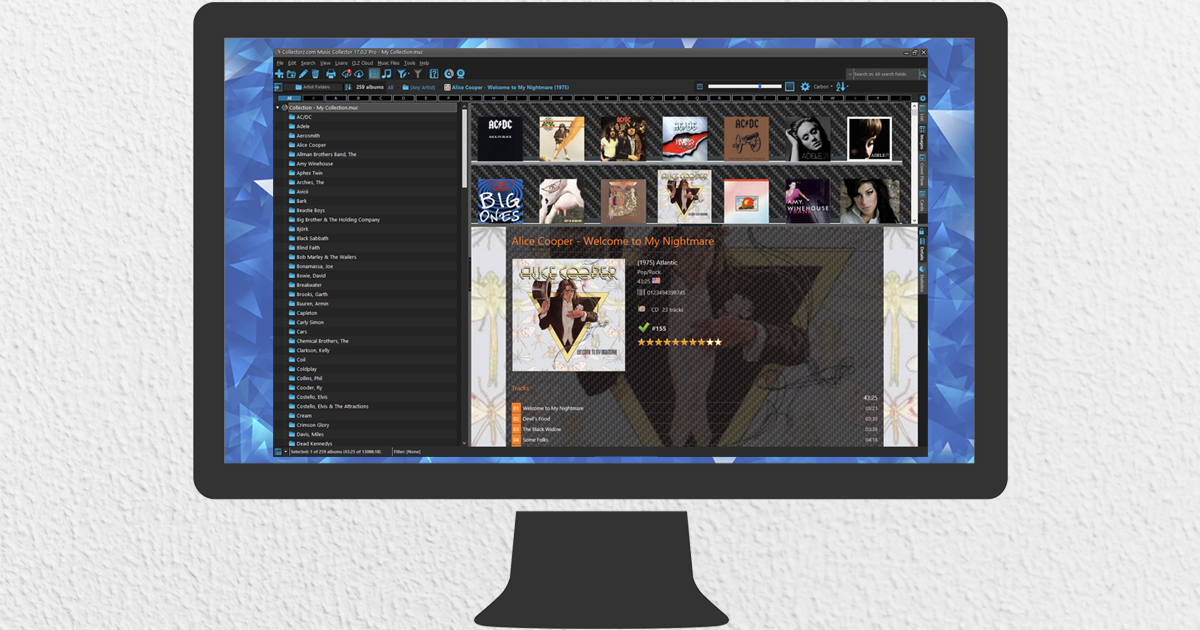
Task: Click the alphabetical sort button
Action: pyautogui.click(x=841, y=86)
